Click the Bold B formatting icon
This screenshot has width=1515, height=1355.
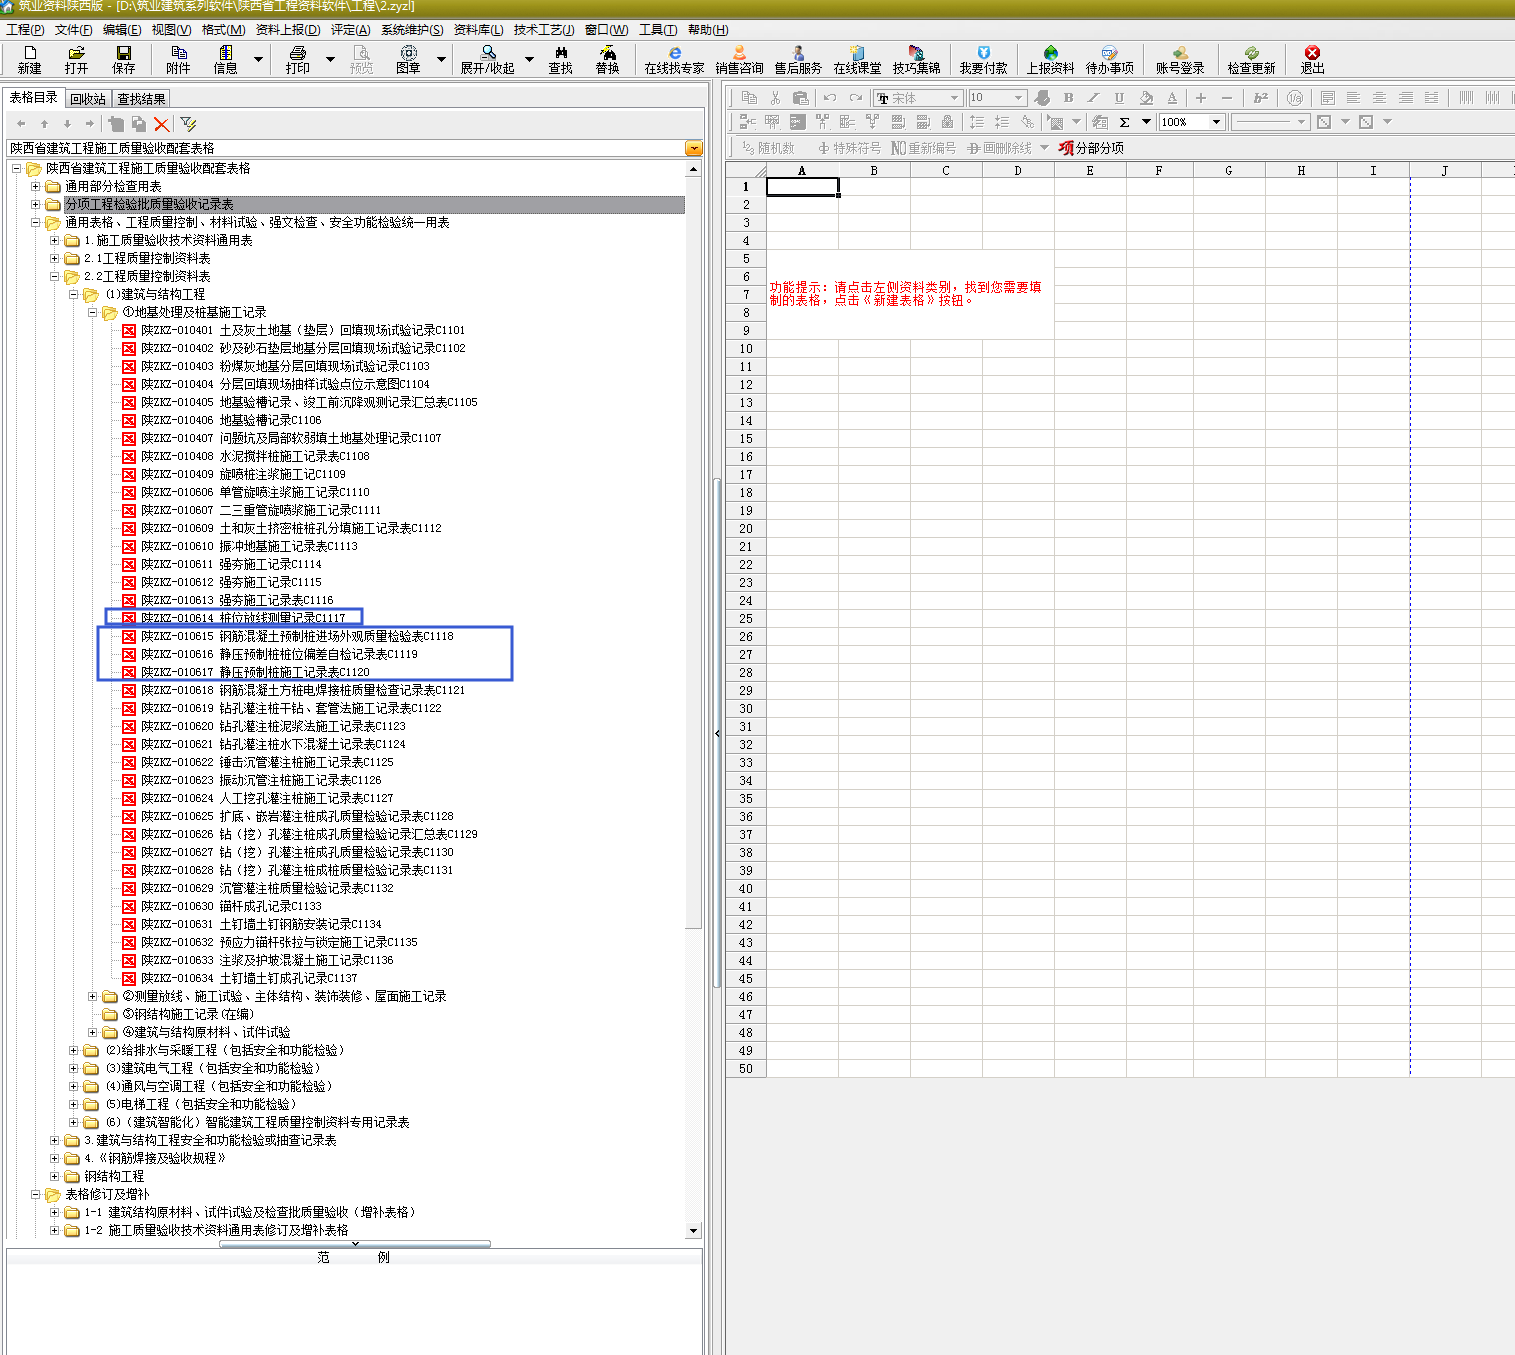coord(1069,98)
